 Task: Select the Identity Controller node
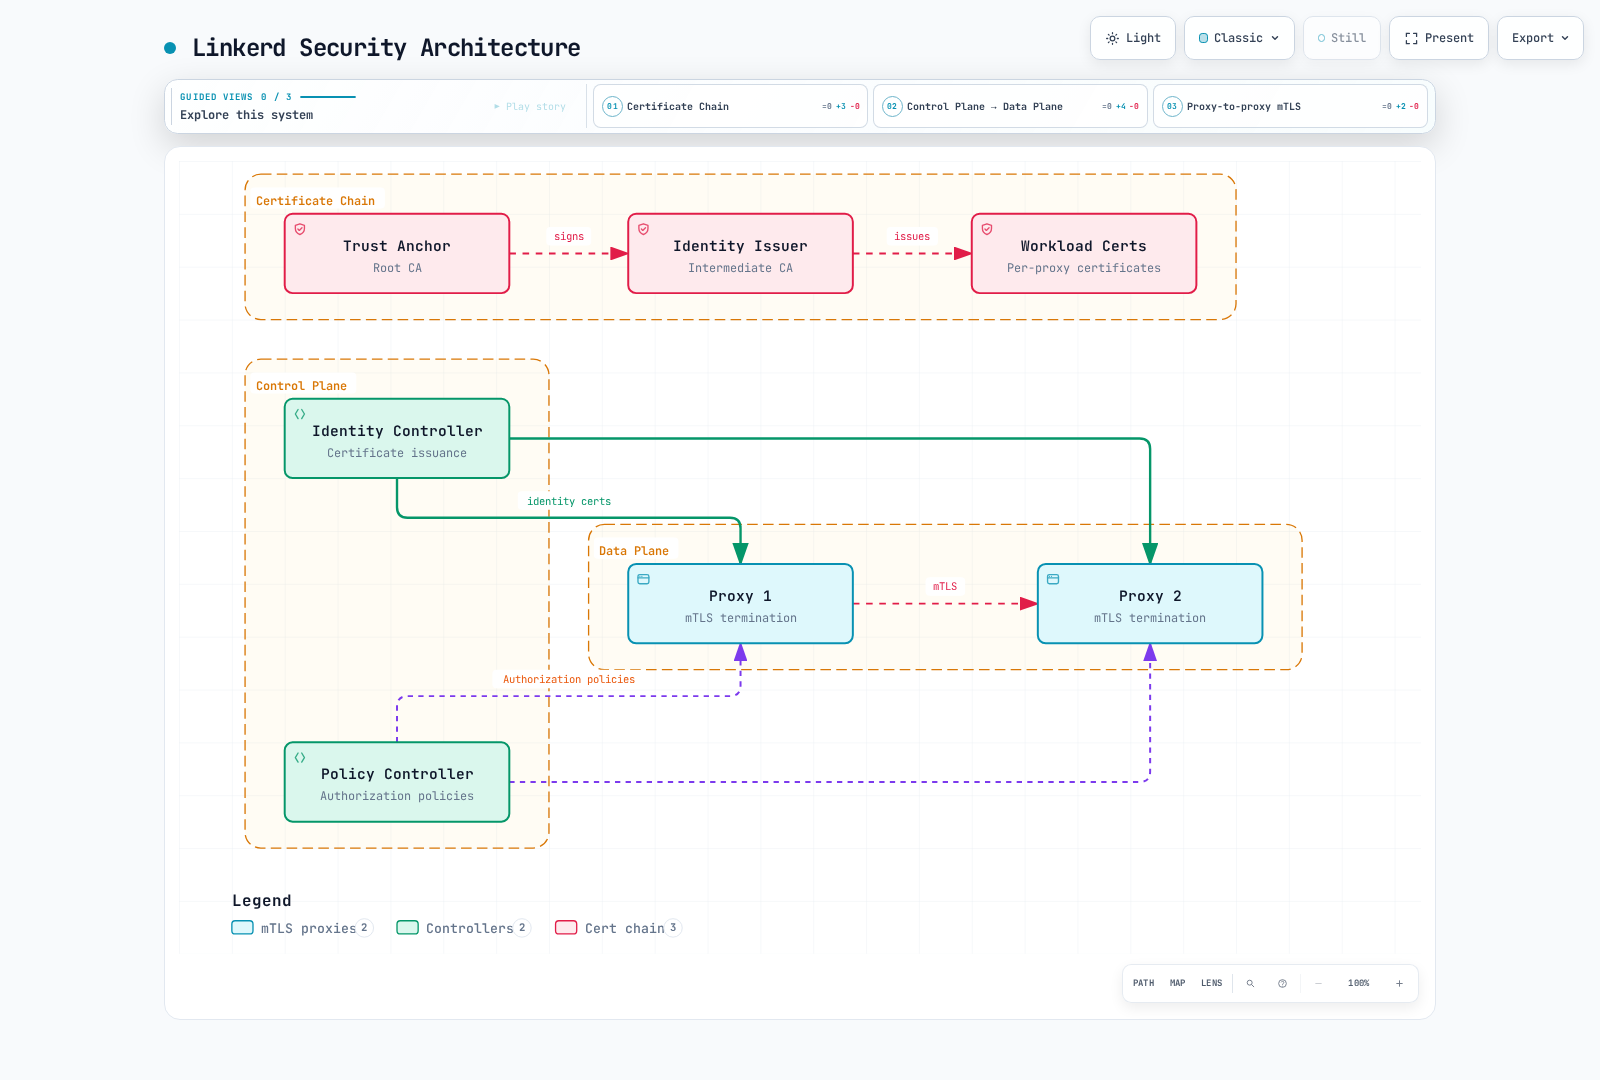tap(397, 439)
